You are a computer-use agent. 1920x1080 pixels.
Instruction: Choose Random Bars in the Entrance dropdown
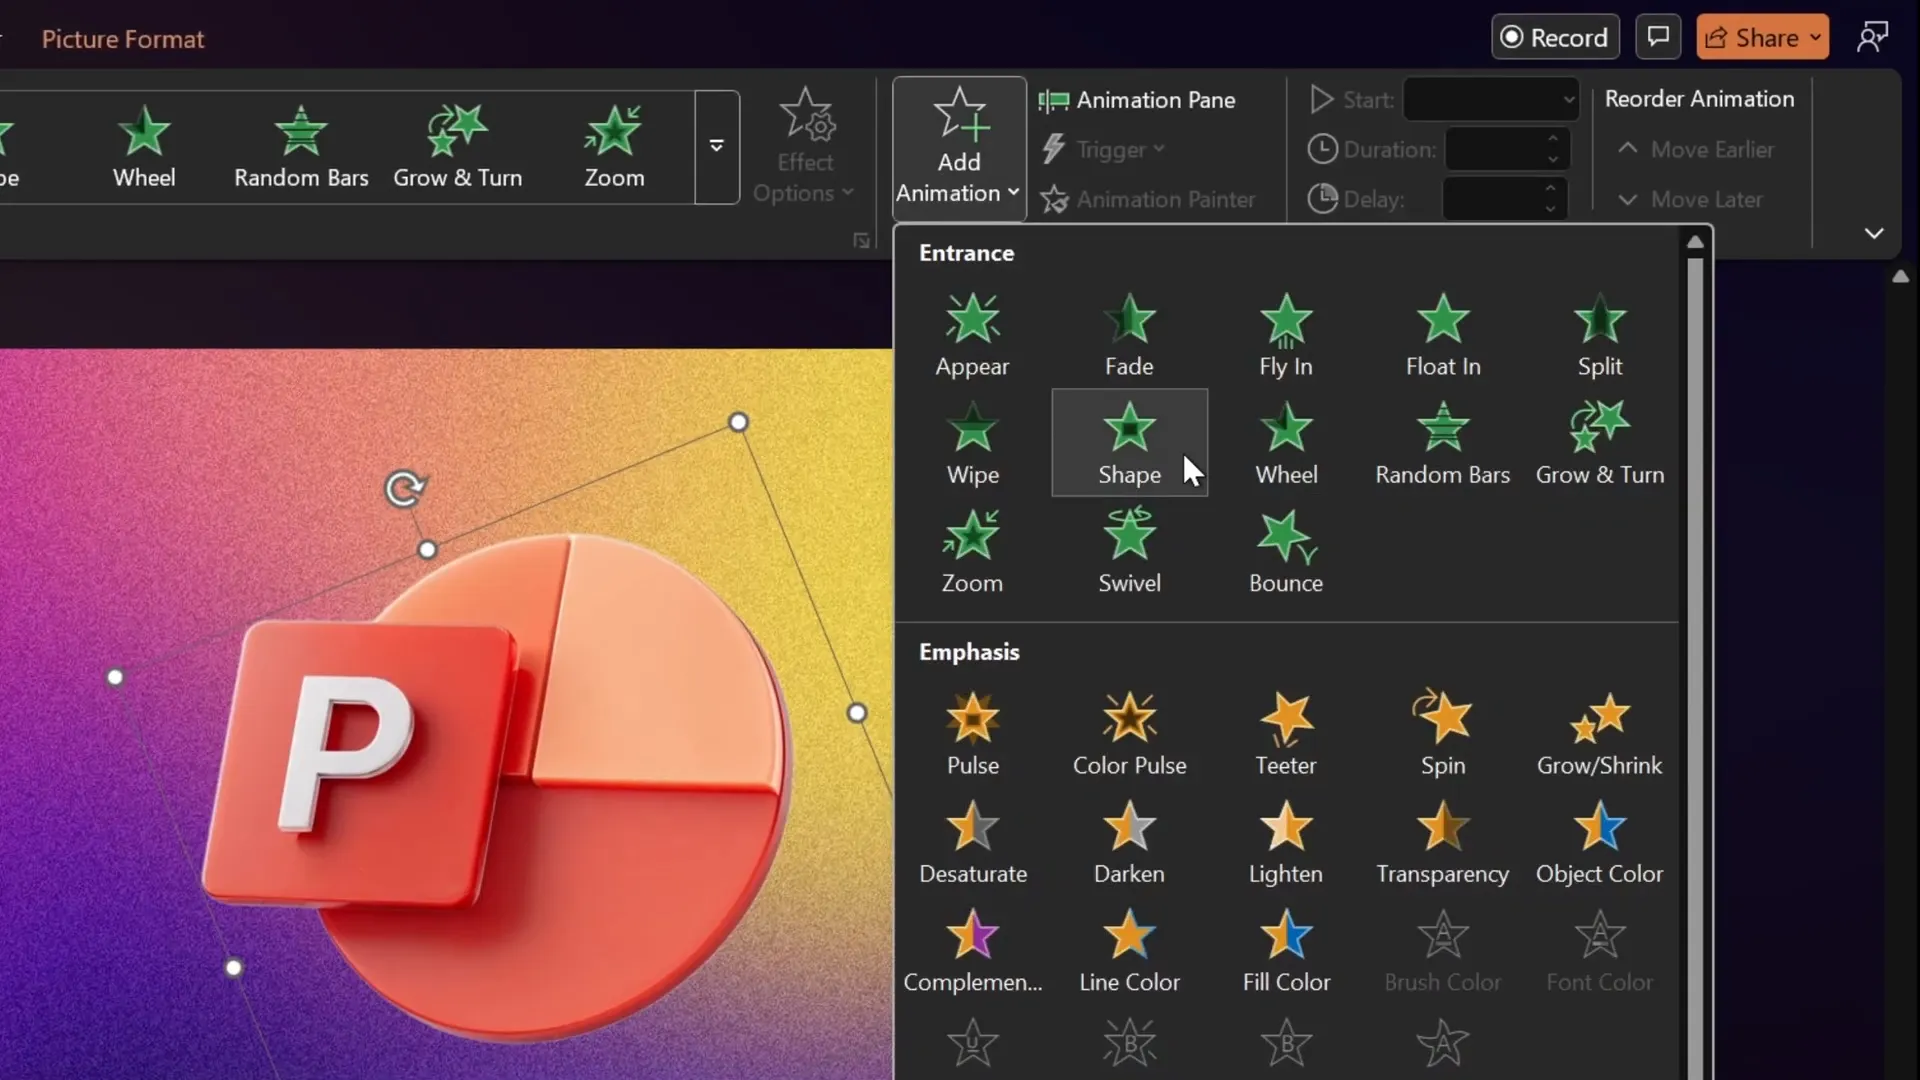(x=1443, y=443)
